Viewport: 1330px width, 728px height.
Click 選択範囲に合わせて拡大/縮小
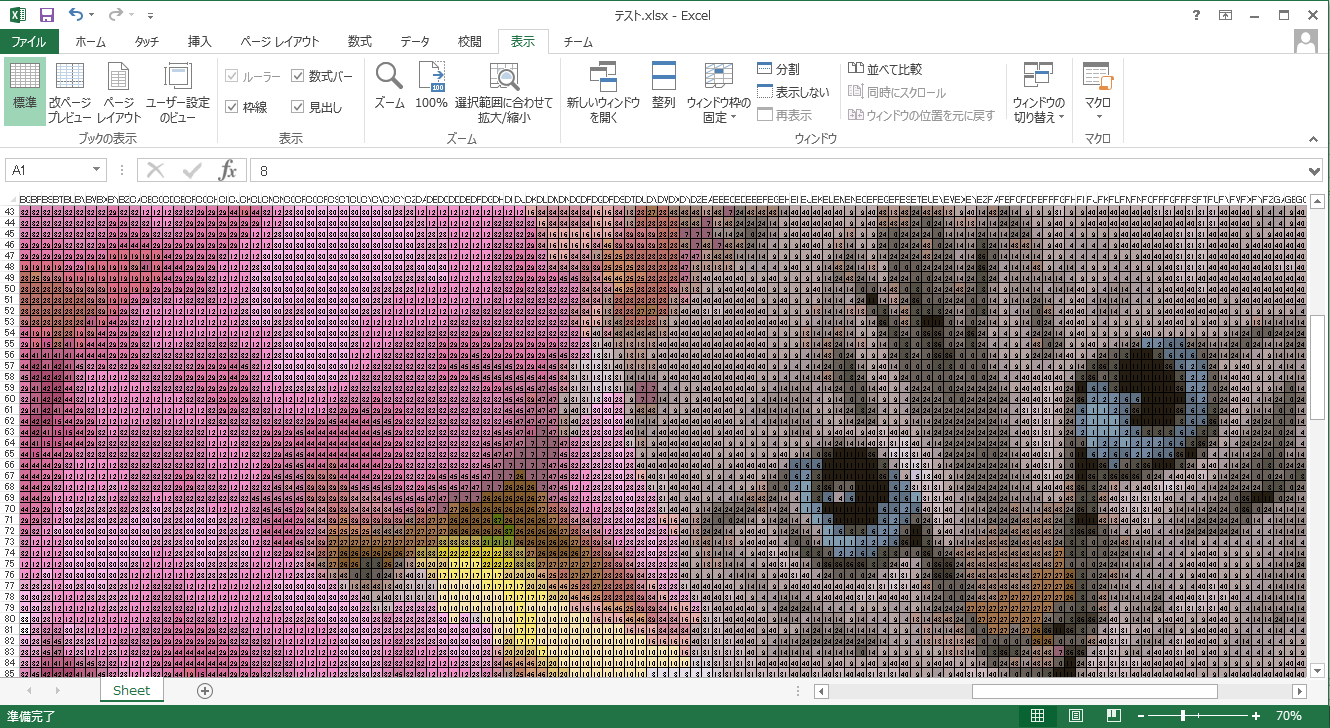click(503, 91)
